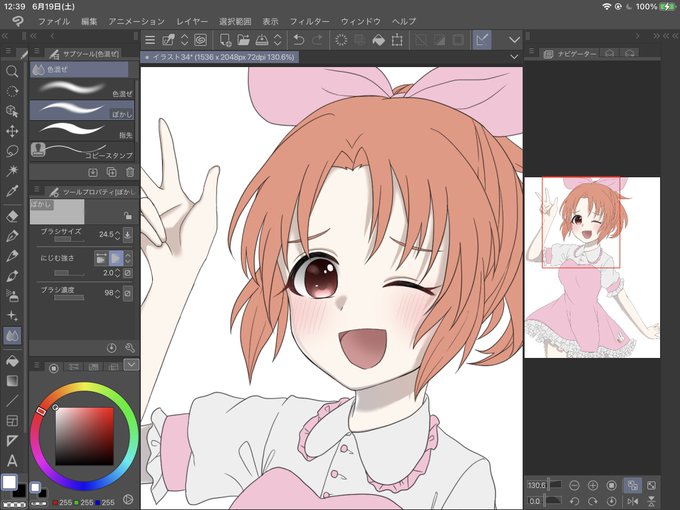The height and width of the screenshot is (510, 680).
Task: Open the レイヤー menu
Action: click(192, 21)
